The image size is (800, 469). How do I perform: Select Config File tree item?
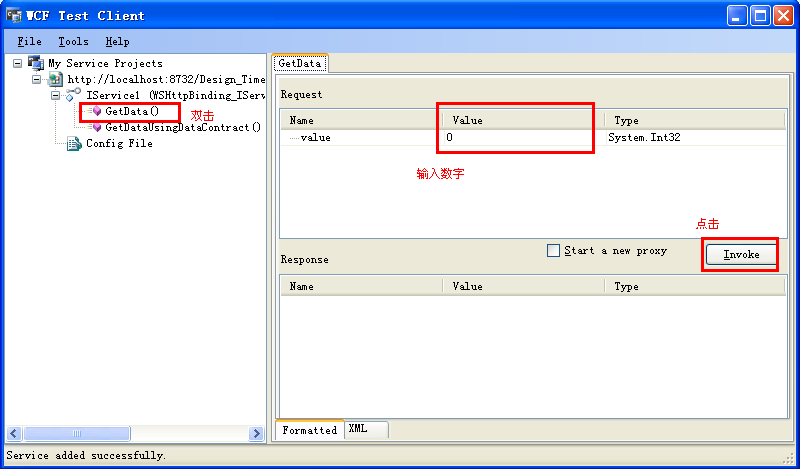click(119, 143)
